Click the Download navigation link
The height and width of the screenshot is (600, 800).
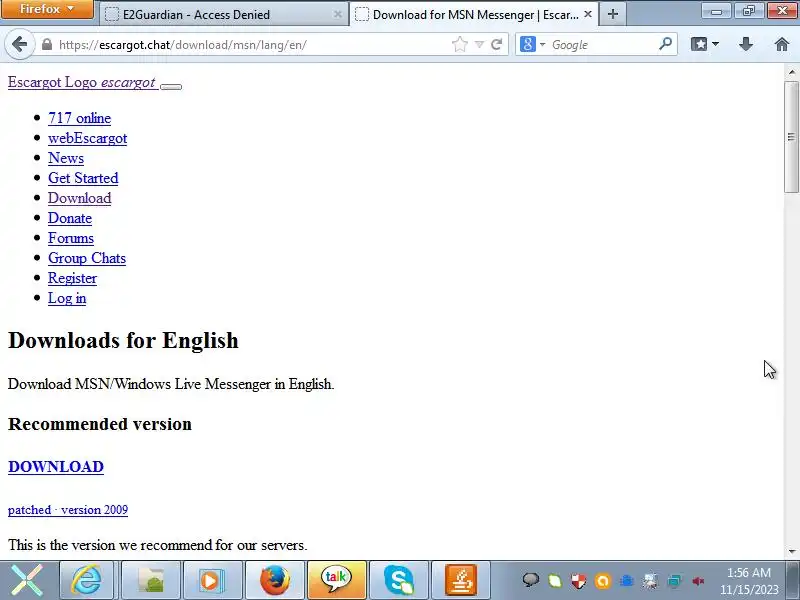pyautogui.click(x=80, y=198)
